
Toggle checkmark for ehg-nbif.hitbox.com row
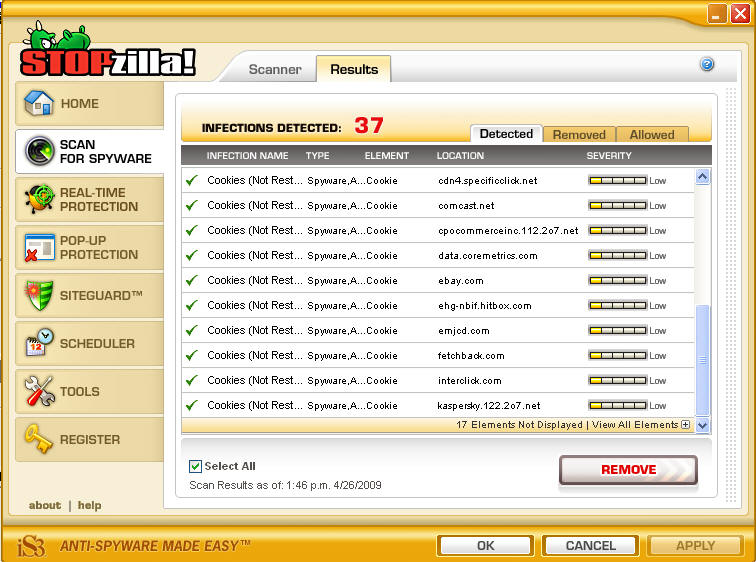[x=192, y=306]
